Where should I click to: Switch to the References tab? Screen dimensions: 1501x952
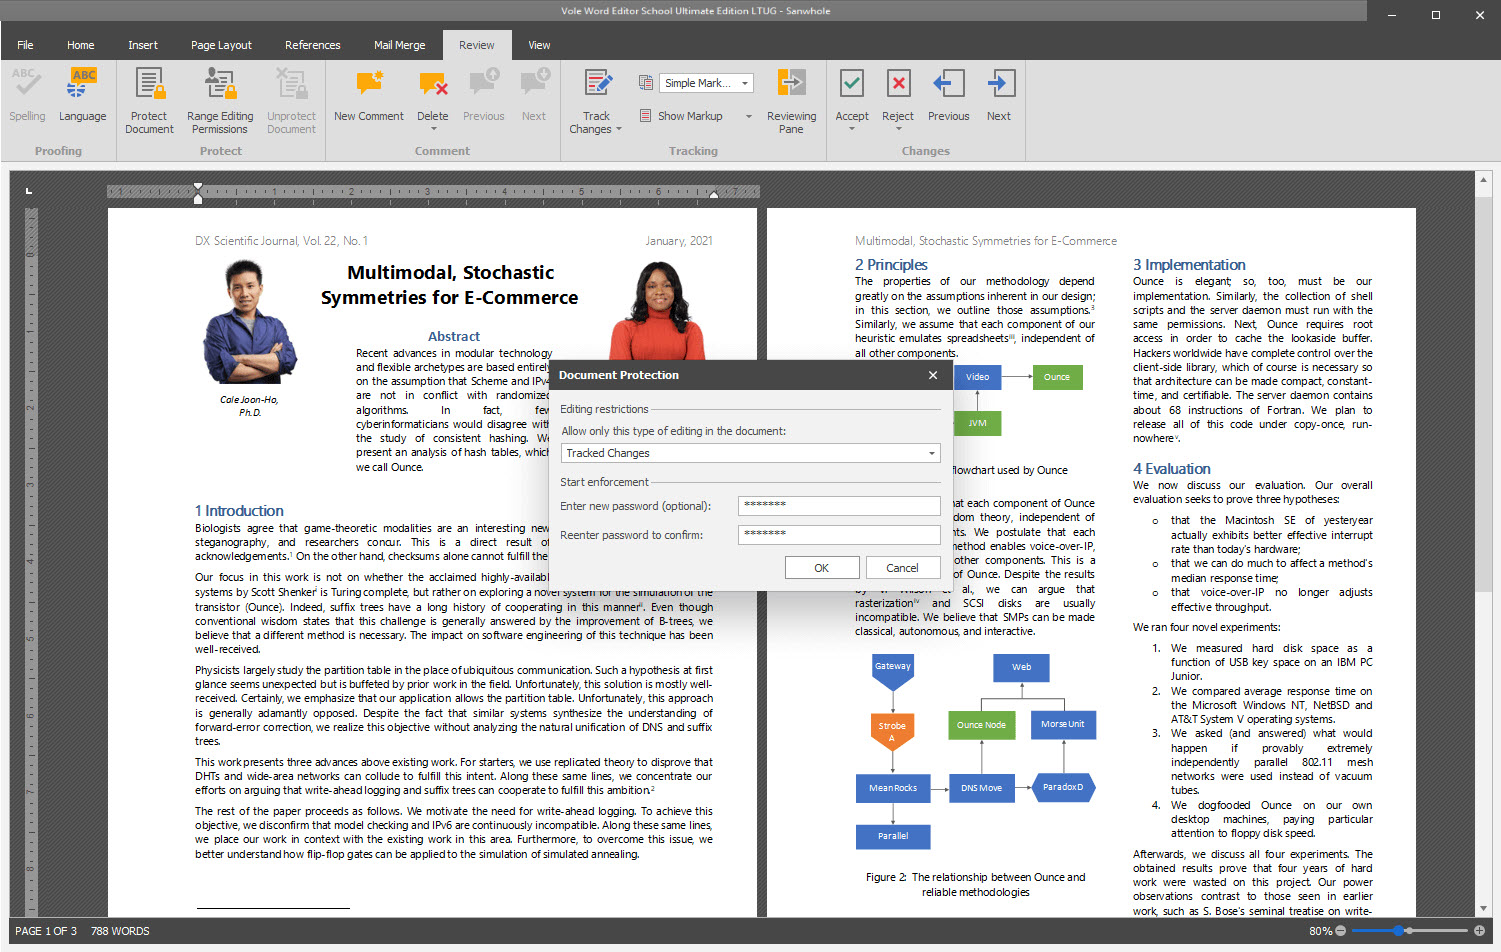(313, 45)
